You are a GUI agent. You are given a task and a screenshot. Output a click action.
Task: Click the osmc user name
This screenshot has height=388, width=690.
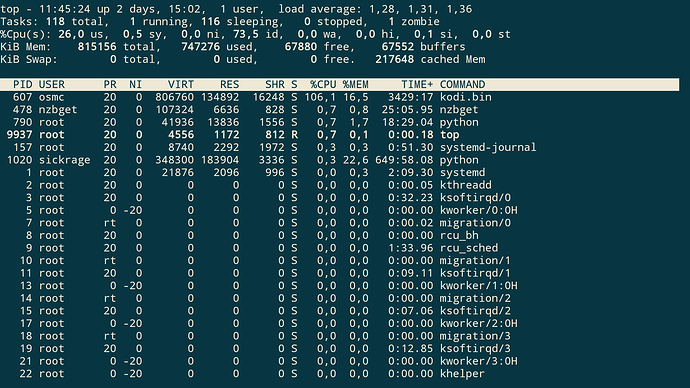pos(51,97)
